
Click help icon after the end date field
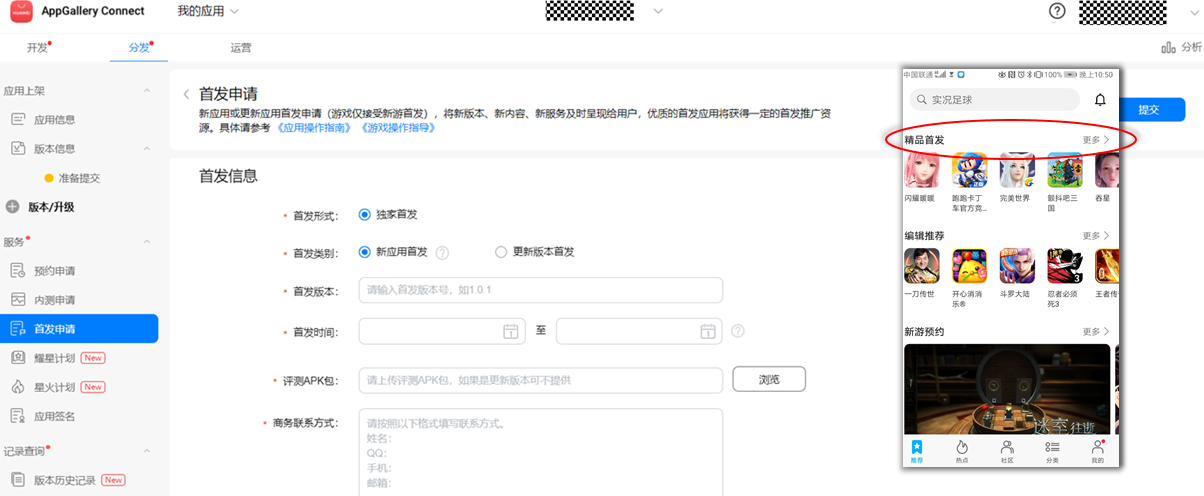click(738, 331)
